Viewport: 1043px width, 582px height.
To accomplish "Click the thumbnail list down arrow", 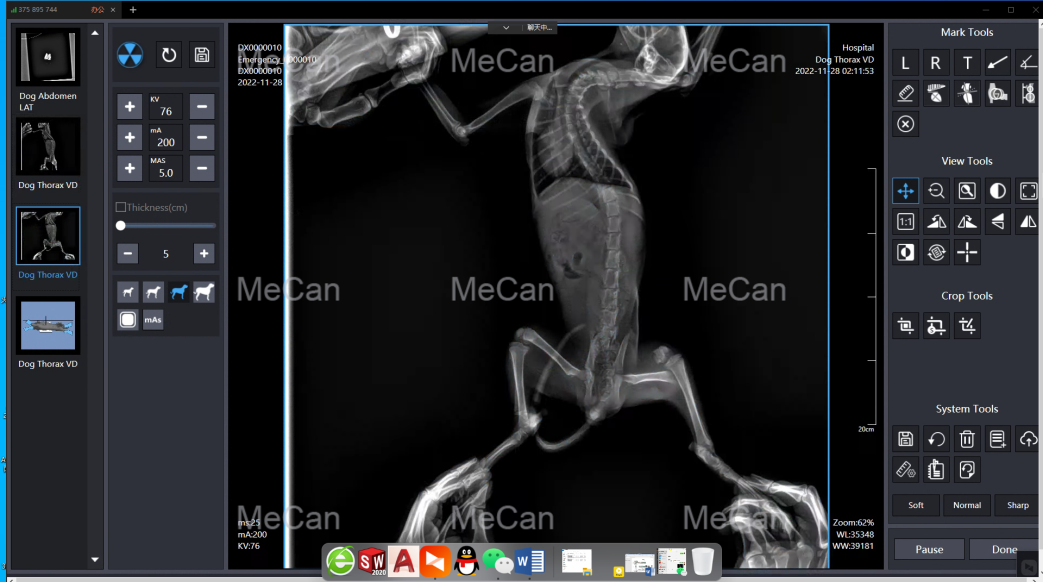I will (95, 559).
